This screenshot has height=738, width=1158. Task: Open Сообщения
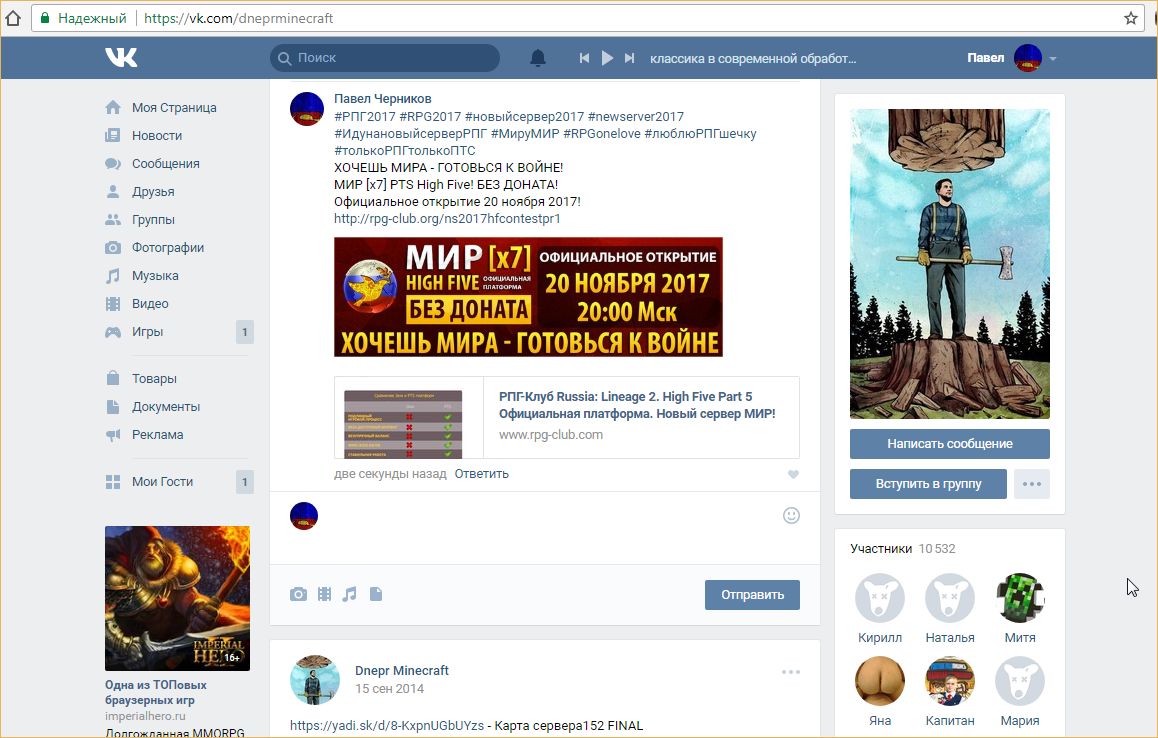(x=165, y=163)
